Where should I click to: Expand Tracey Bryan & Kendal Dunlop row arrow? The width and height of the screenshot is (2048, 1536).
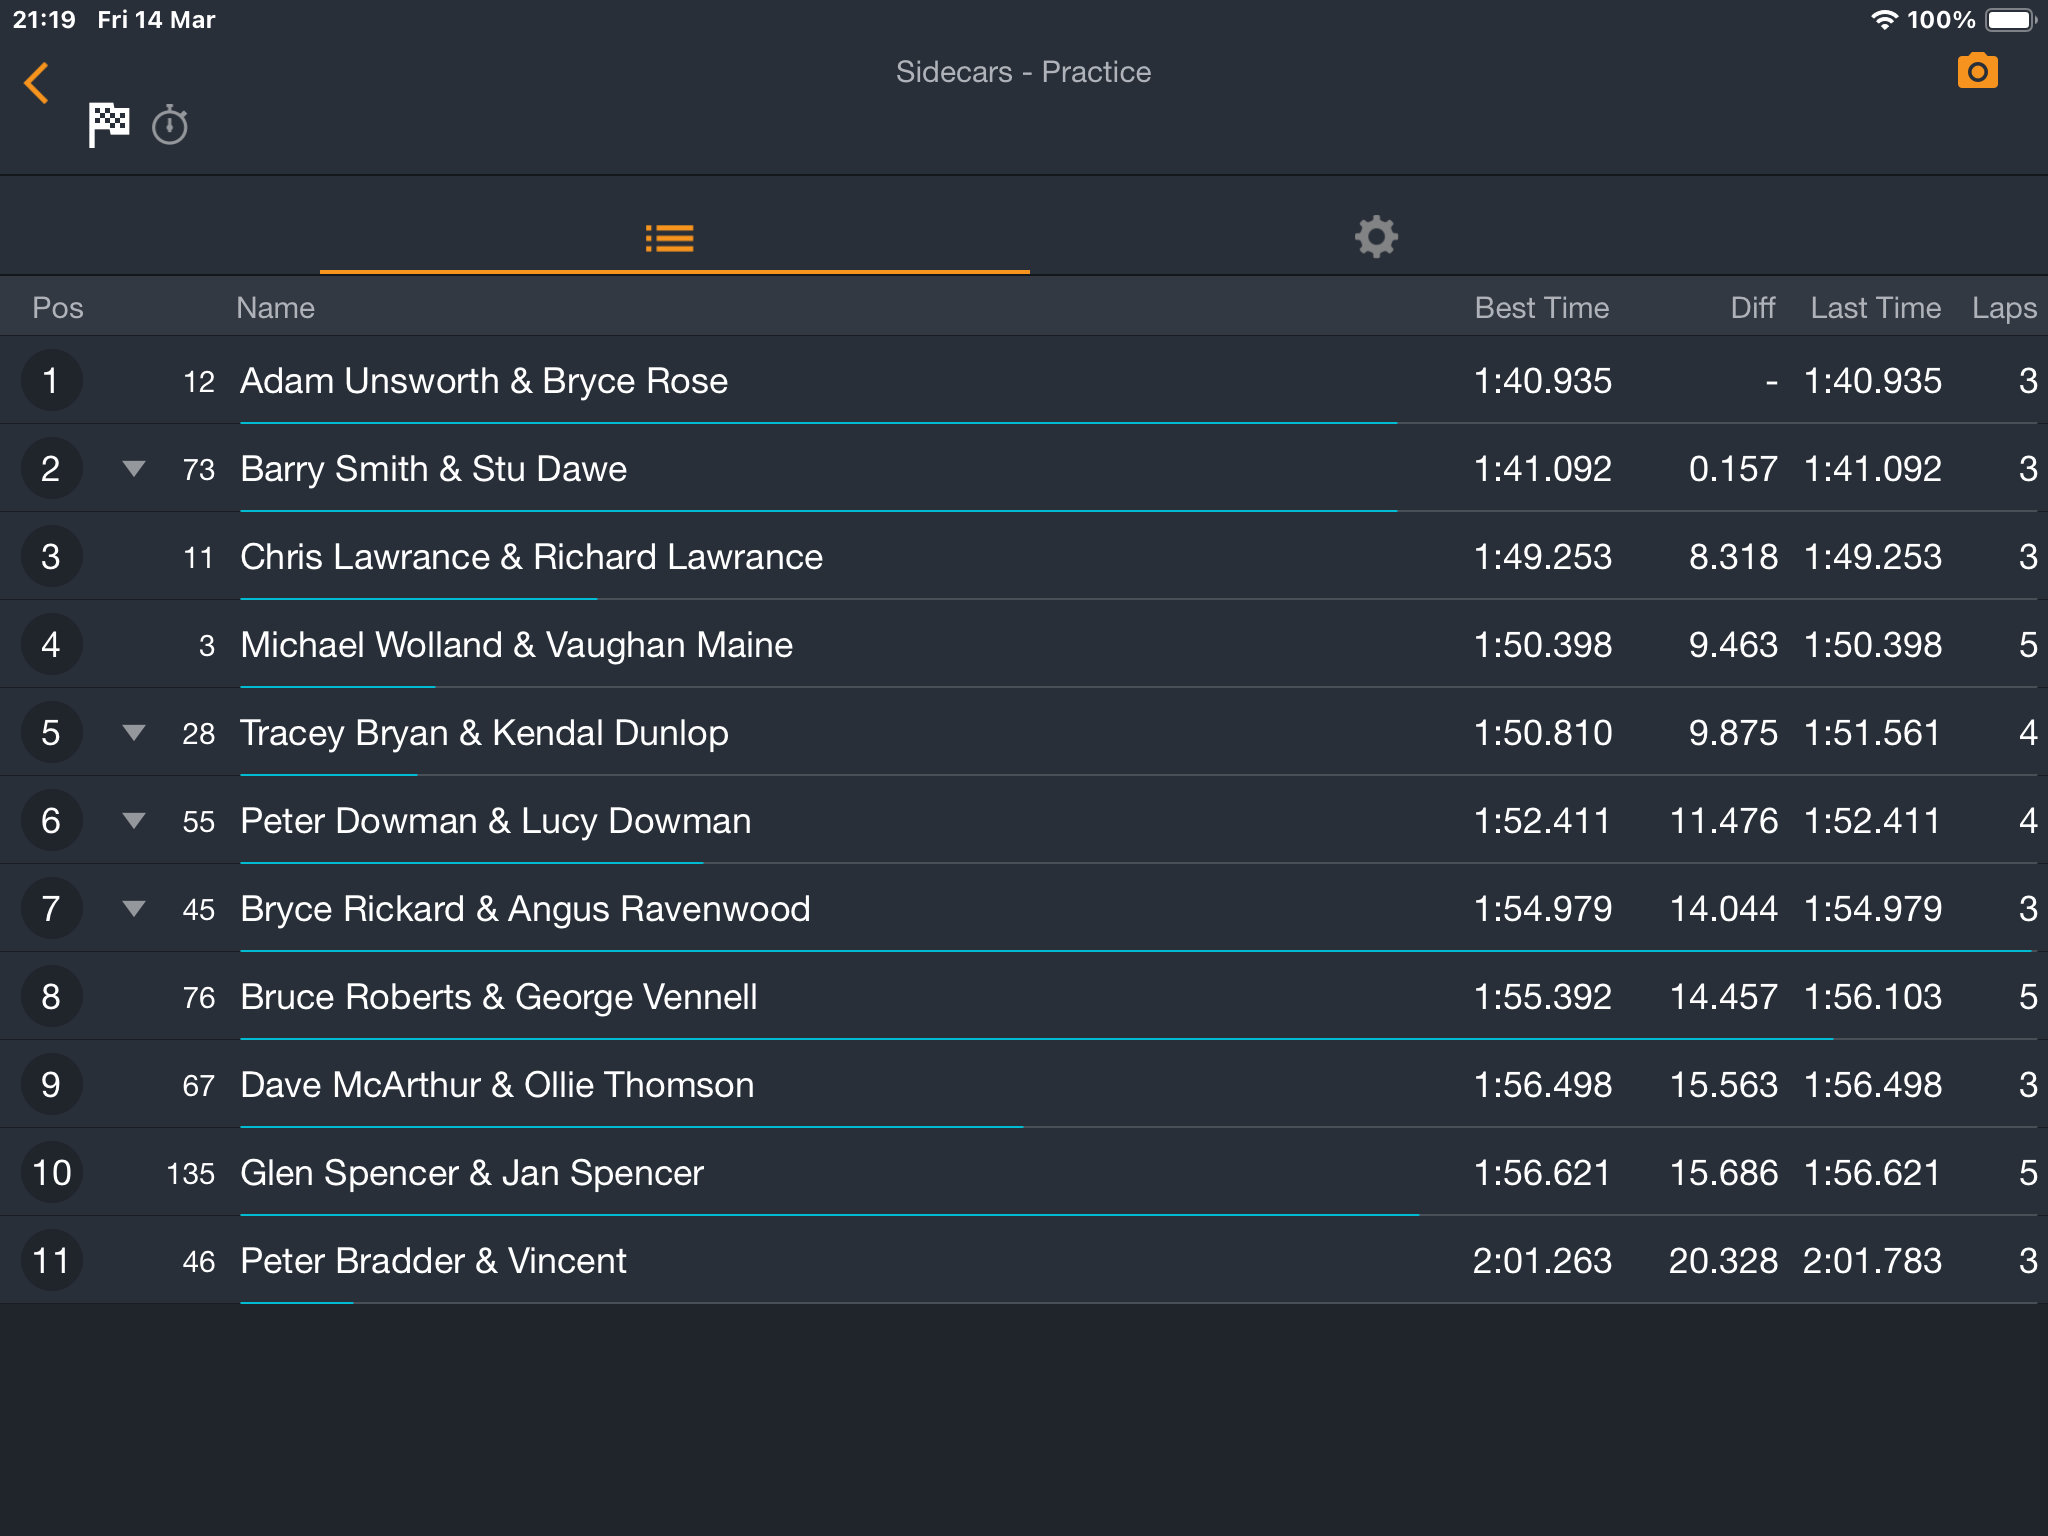134,732
